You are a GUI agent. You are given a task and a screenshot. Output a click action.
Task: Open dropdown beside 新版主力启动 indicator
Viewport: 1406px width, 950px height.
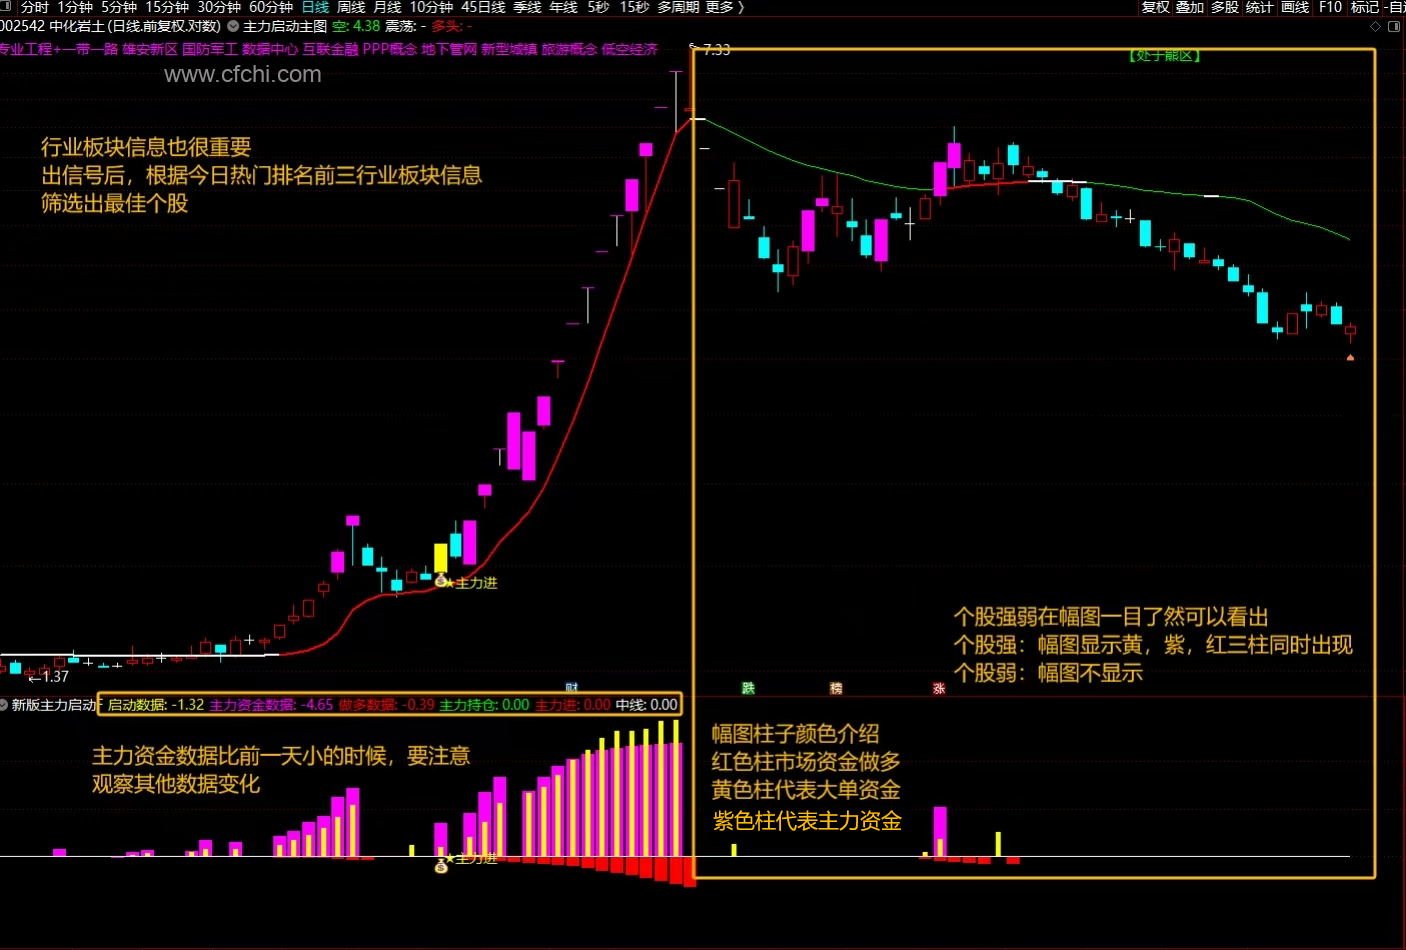(x=4, y=705)
